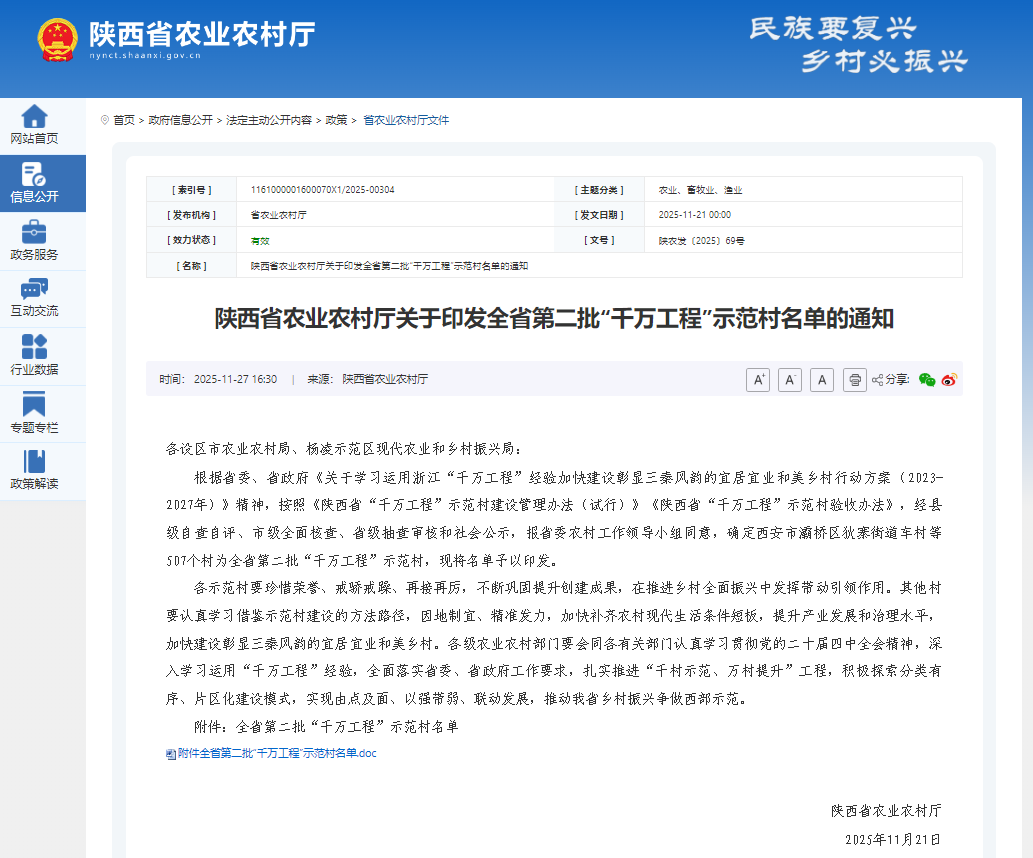Click the 分享 share network icon
This screenshot has width=1033, height=858.
click(879, 379)
